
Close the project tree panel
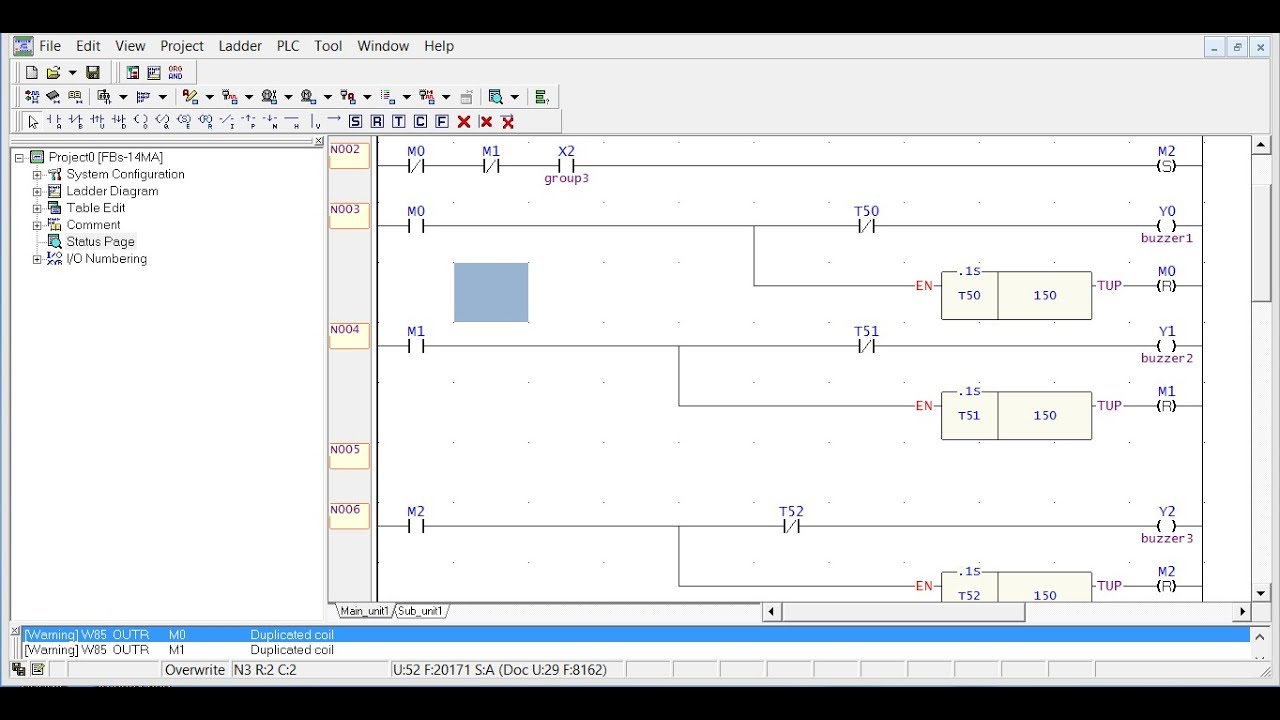pyautogui.click(x=319, y=141)
